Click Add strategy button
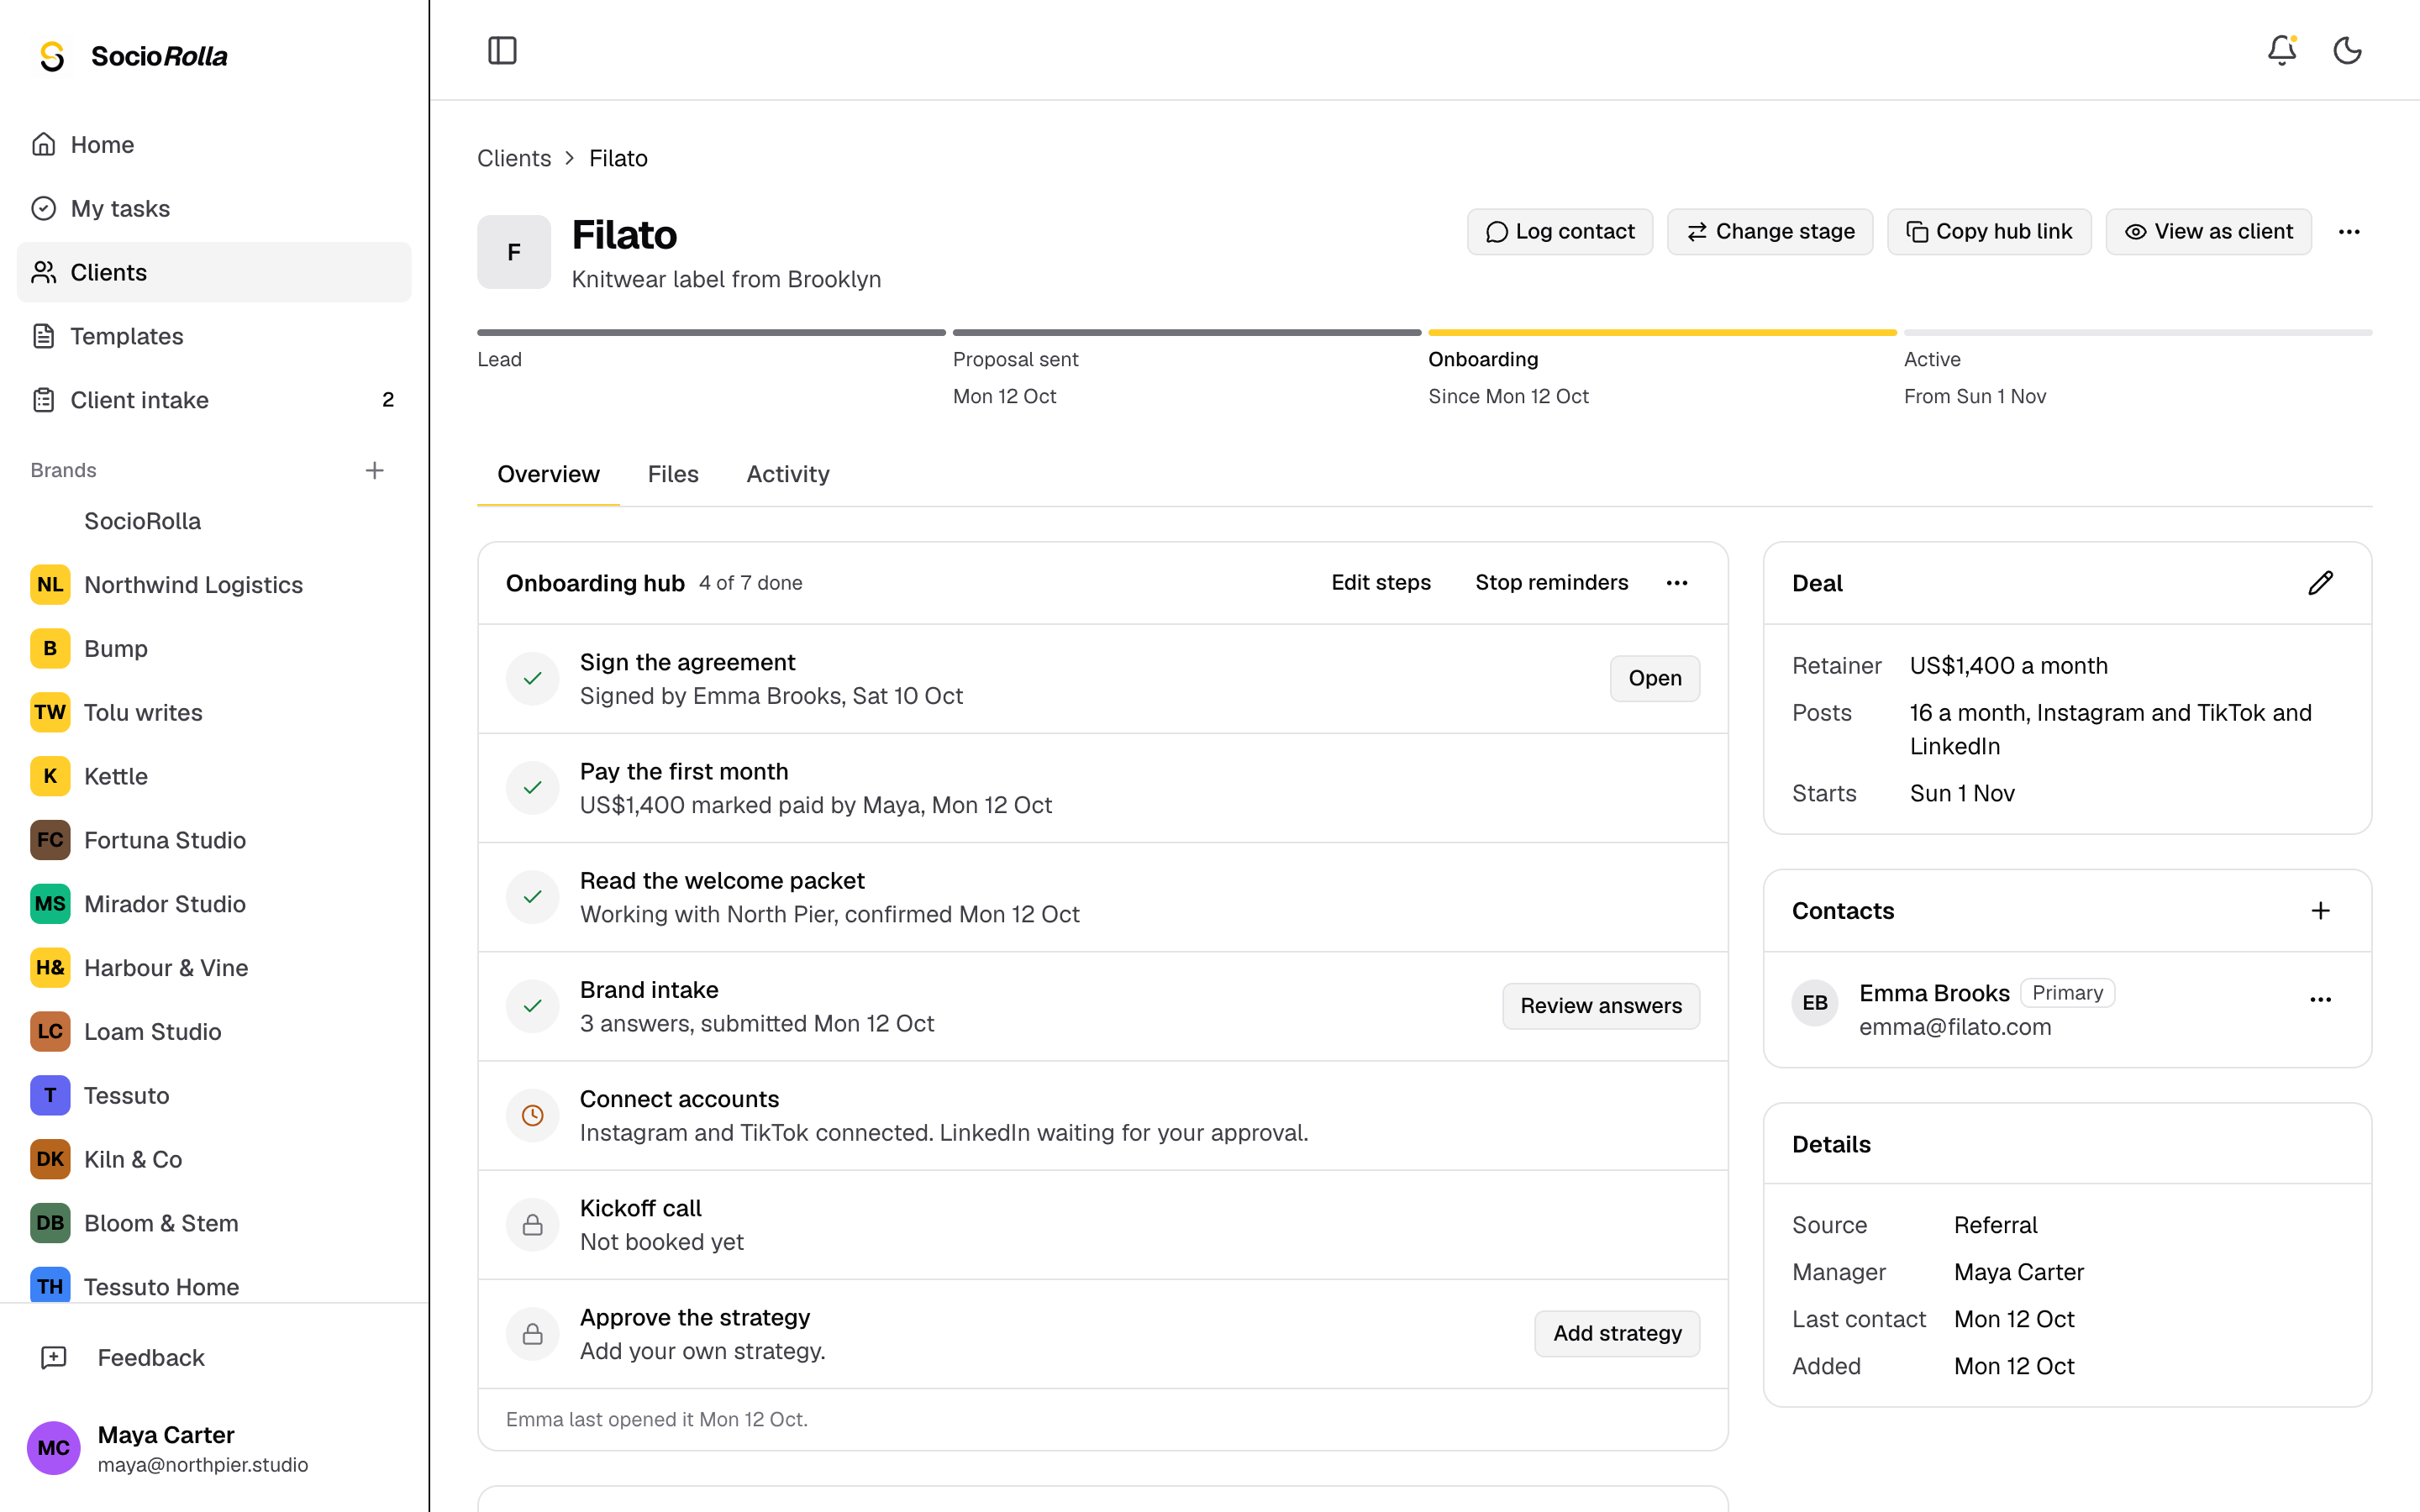2420x1512 pixels. pyautogui.click(x=1617, y=1334)
